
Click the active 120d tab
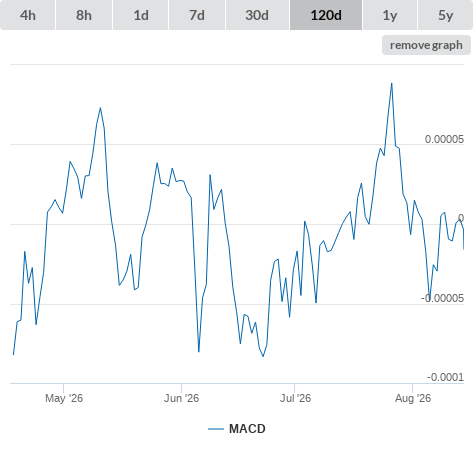point(326,15)
